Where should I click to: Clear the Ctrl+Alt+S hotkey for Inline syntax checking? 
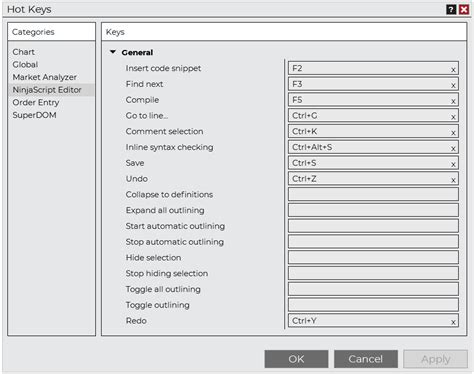[453, 149]
